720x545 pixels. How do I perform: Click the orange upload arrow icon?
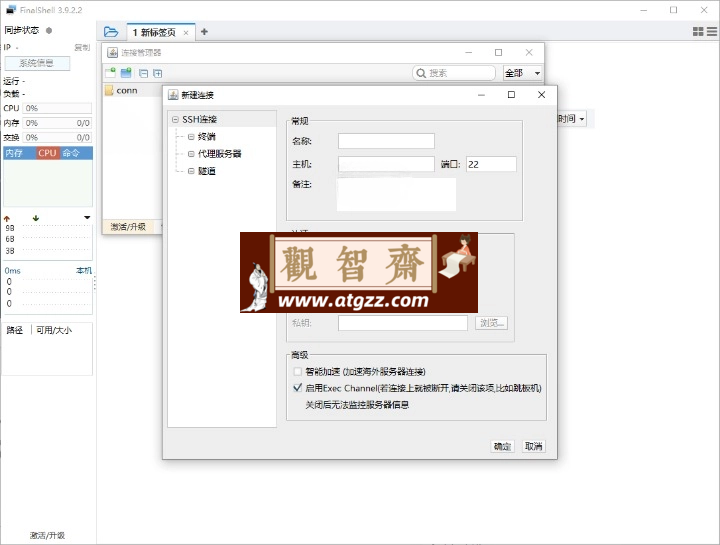click(x=7, y=219)
